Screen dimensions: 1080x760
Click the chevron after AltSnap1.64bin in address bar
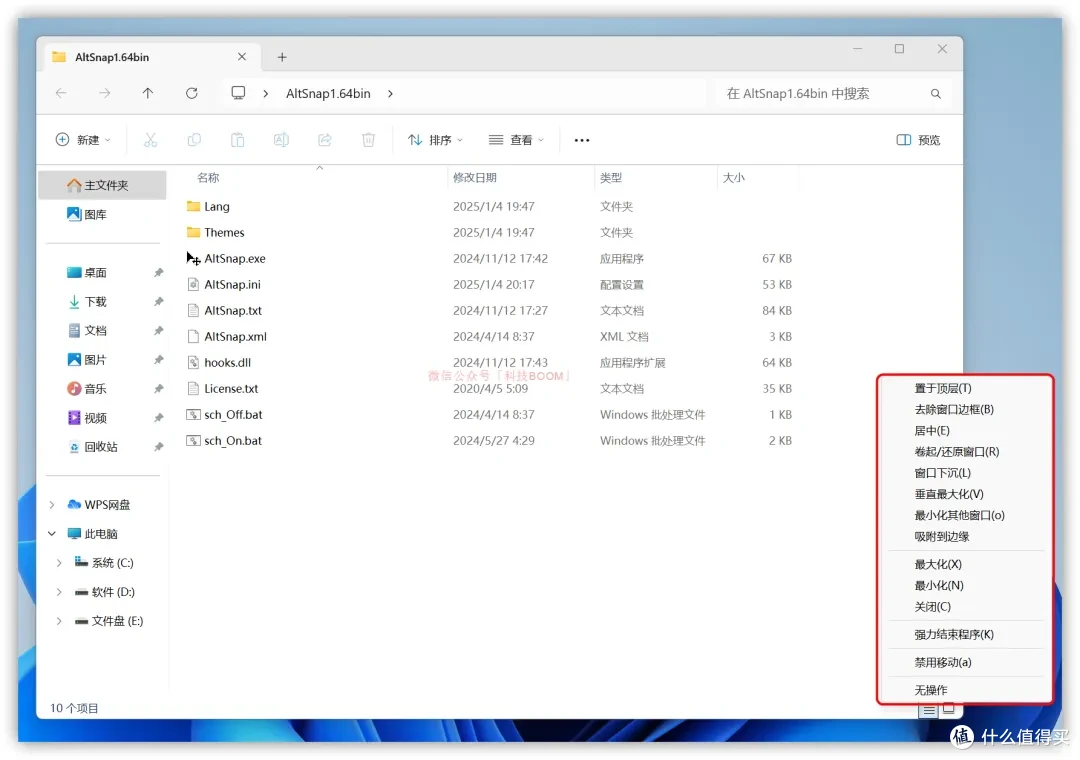pyautogui.click(x=391, y=94)
